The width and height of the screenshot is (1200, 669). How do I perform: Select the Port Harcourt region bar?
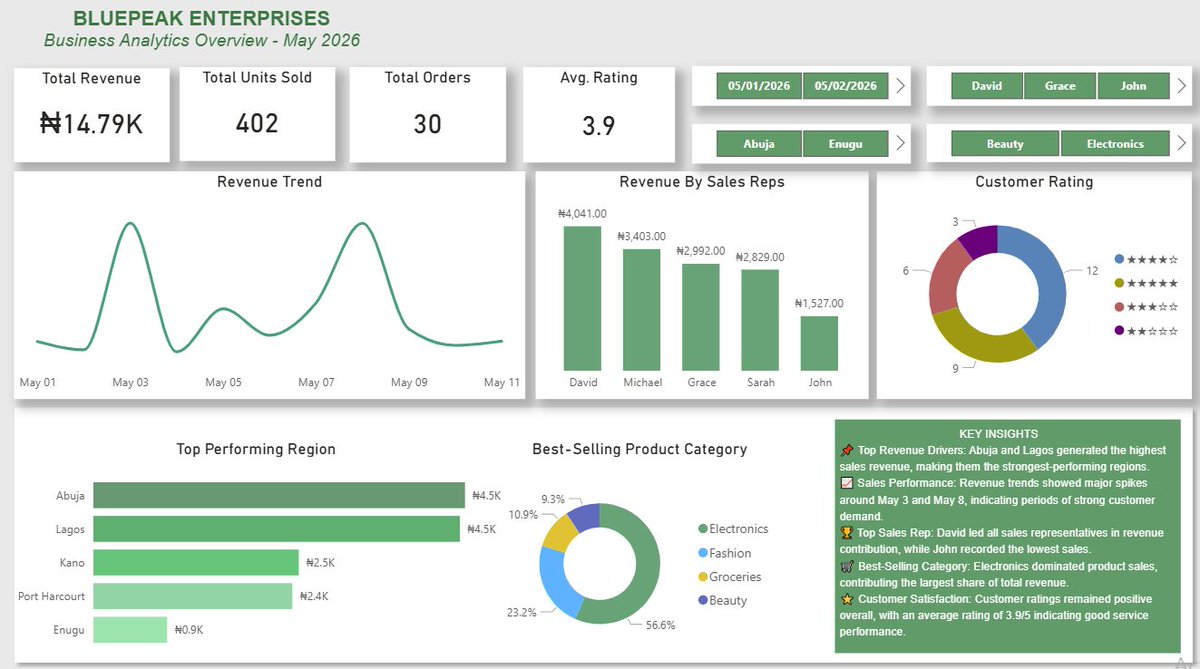pyautogui.click(x=193, y=596)
